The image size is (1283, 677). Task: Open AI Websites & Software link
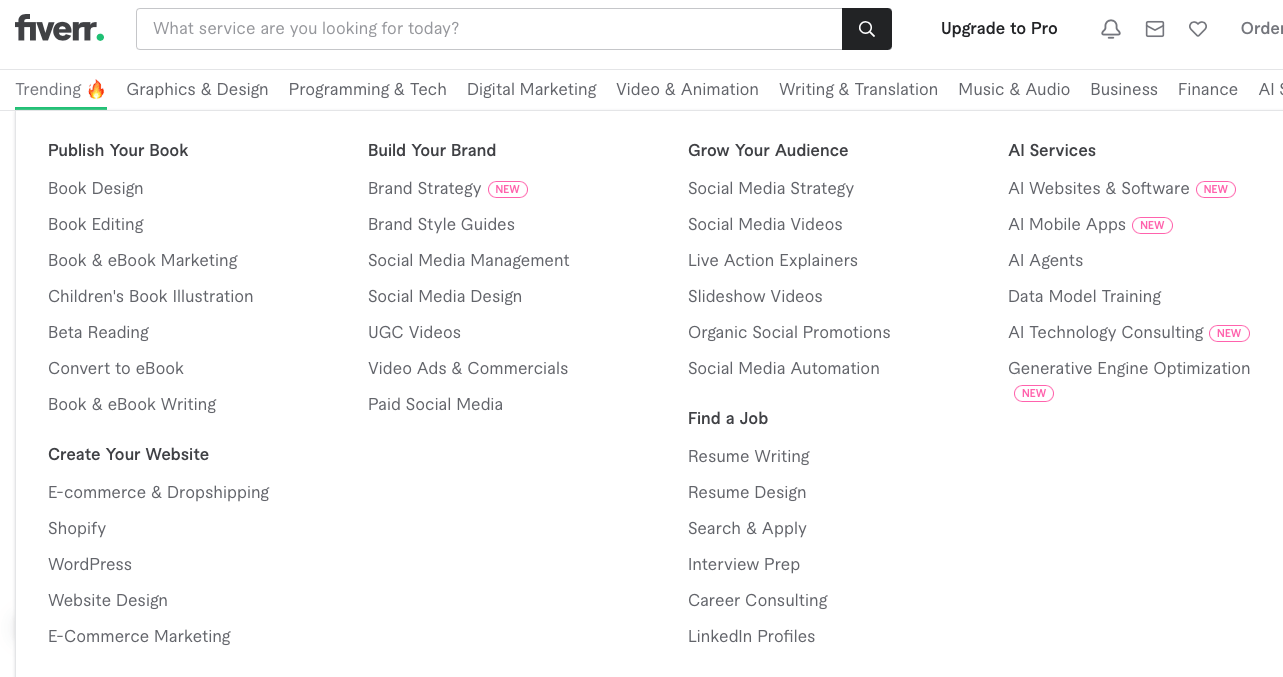(1098, 188)
